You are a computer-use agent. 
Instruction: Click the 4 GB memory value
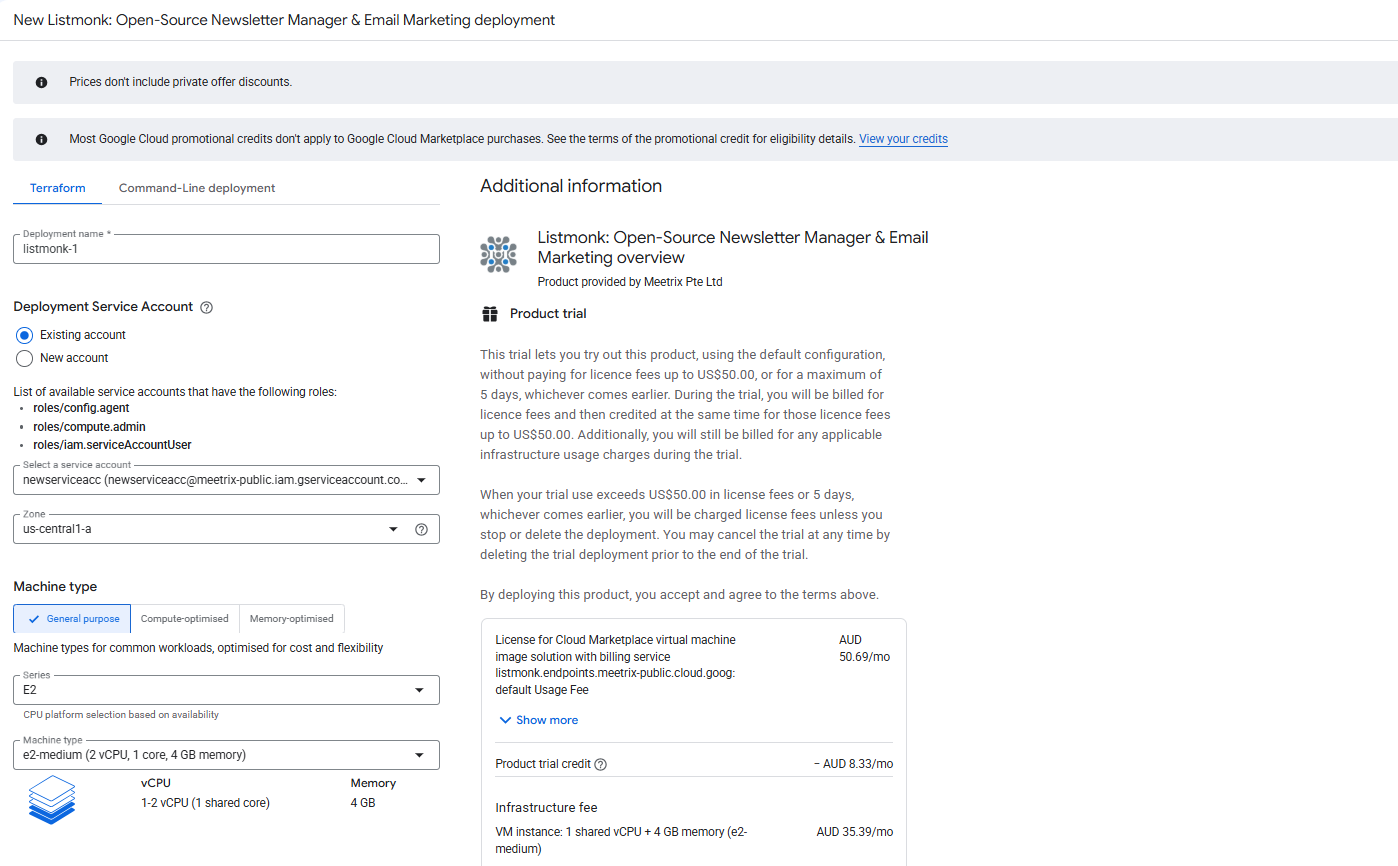(x=363, y=803)
